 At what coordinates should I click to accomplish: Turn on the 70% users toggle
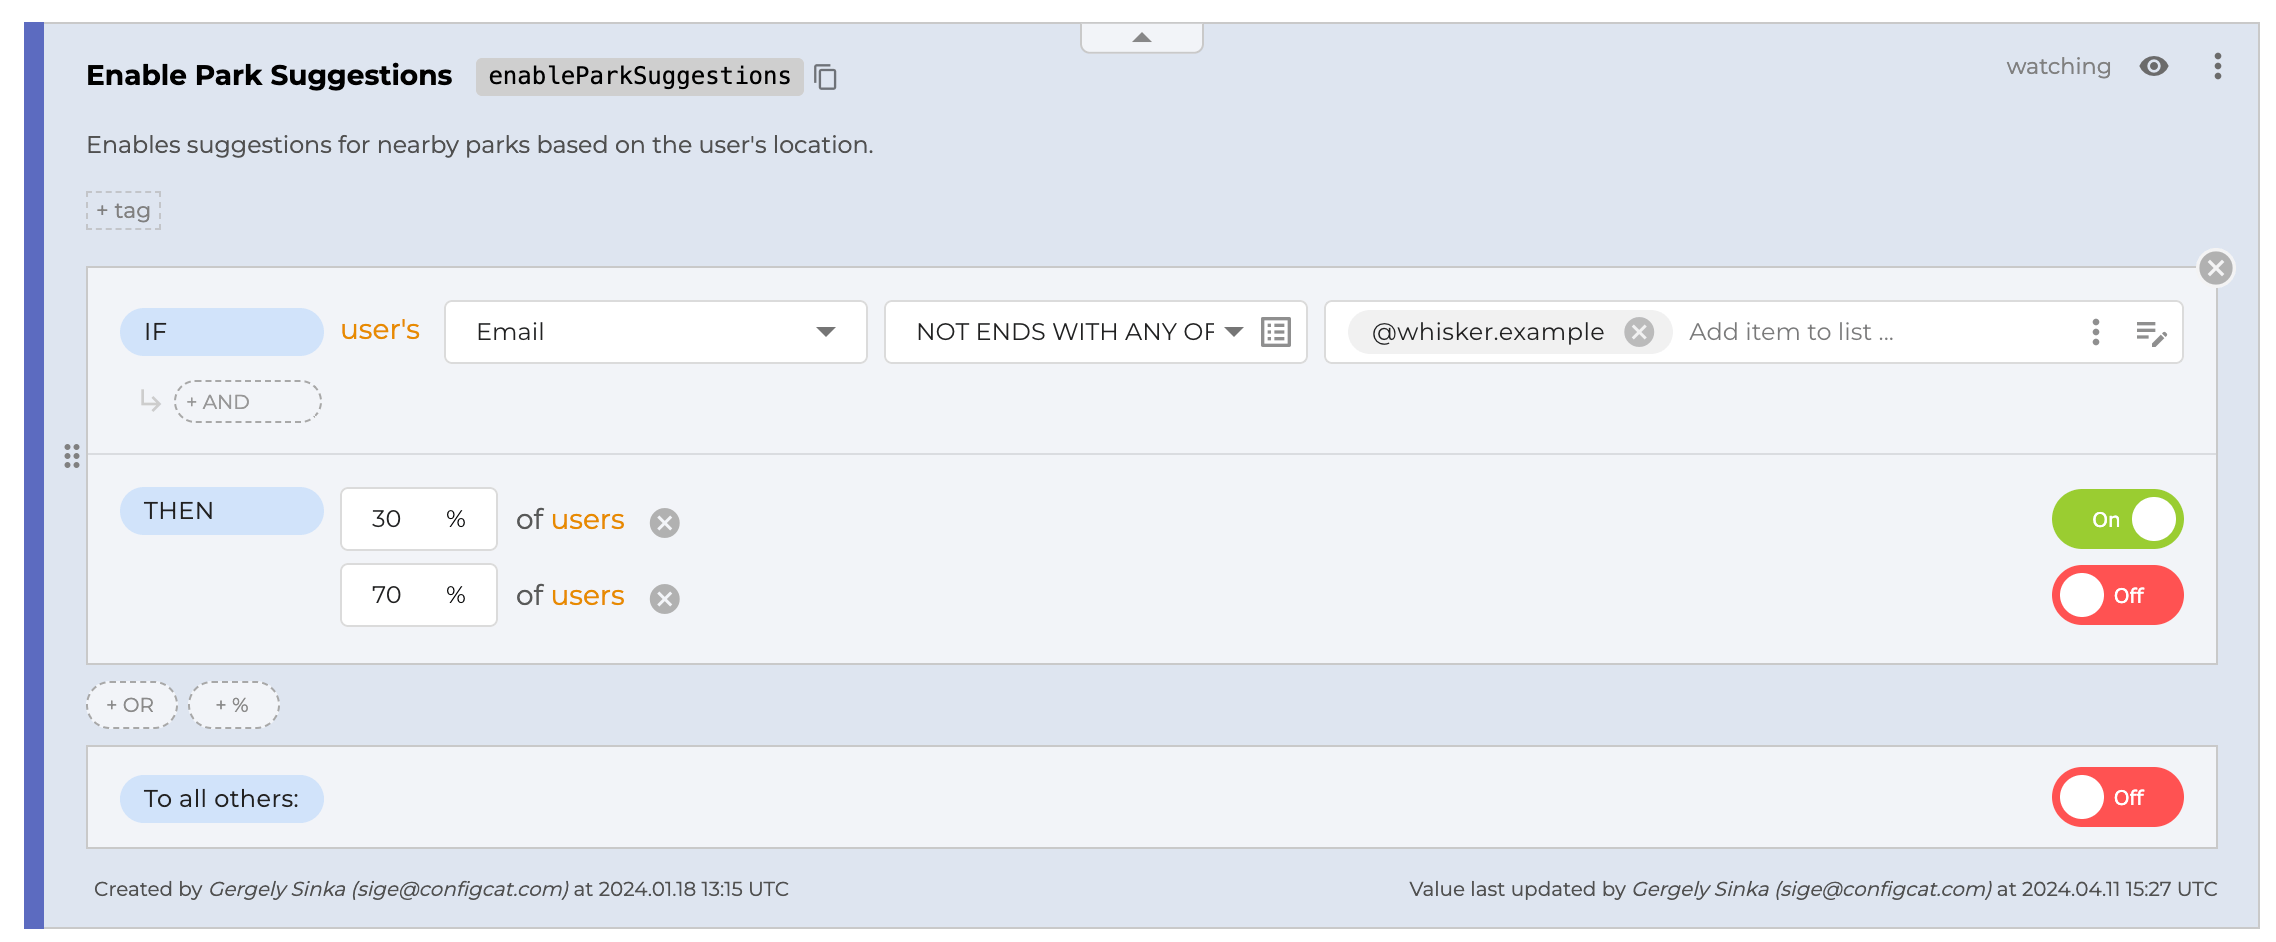(x=2116, y=595)
